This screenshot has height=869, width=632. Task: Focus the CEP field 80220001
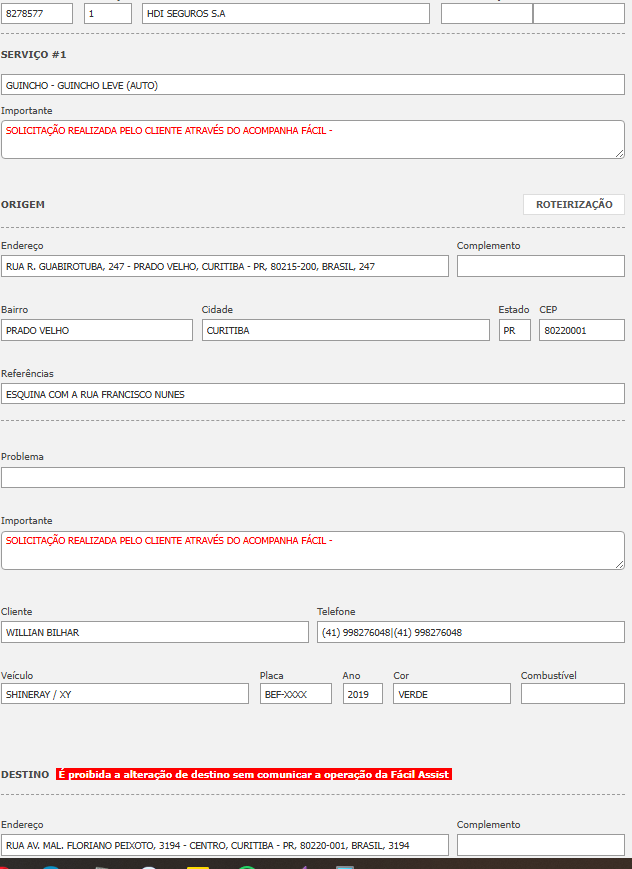(581, 330)
